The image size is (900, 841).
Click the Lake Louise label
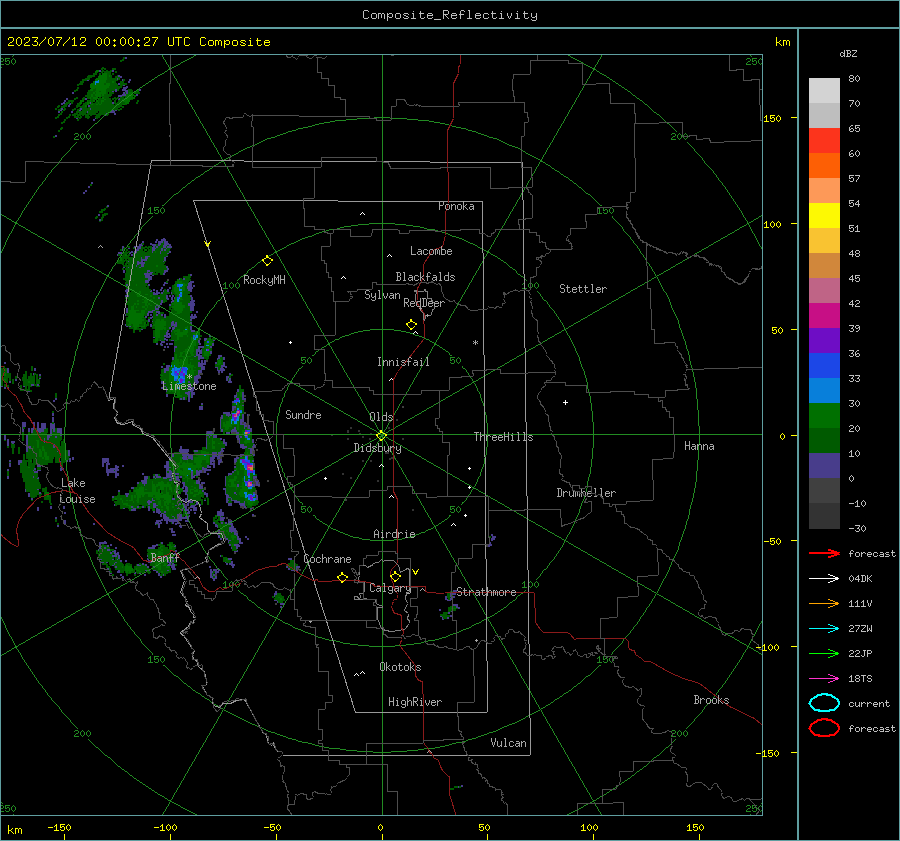[x=77, y=491]
